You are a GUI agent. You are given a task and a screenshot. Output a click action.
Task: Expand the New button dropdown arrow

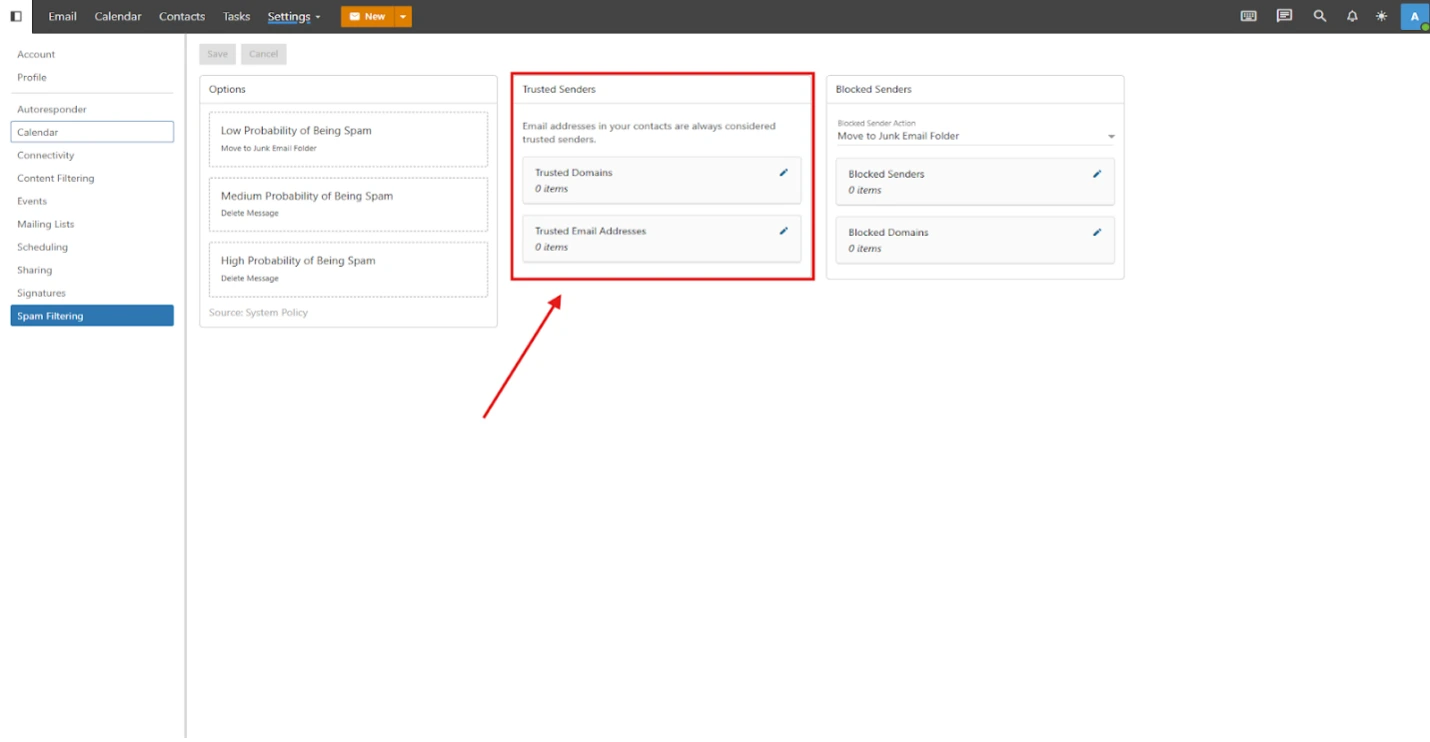tap(402, 16)
